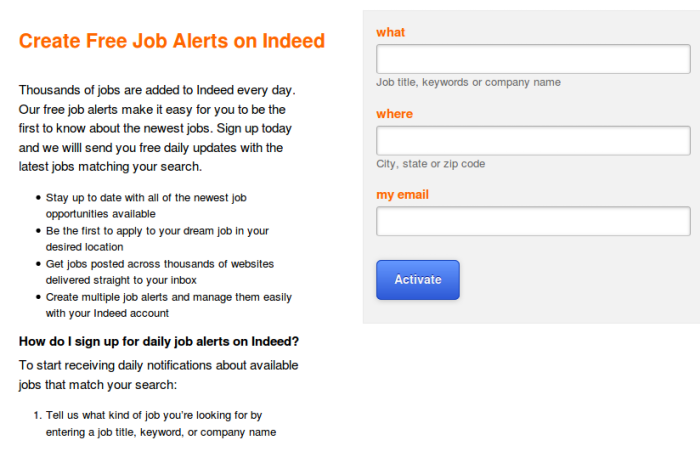This screenshot has width=700, height=450.
Task: Click the orange "where" field label
Action: (x=394, y=114)
